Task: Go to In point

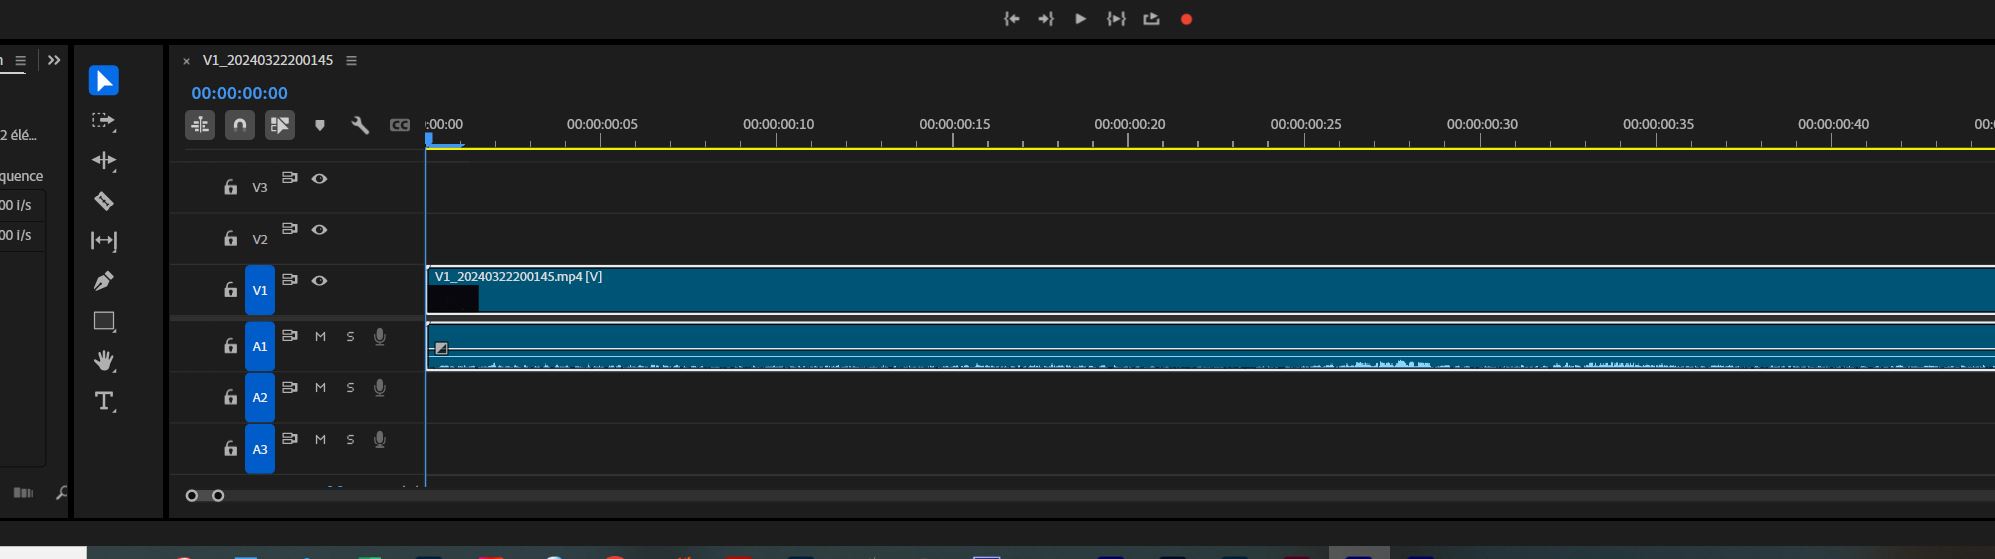Action: 1011,19
